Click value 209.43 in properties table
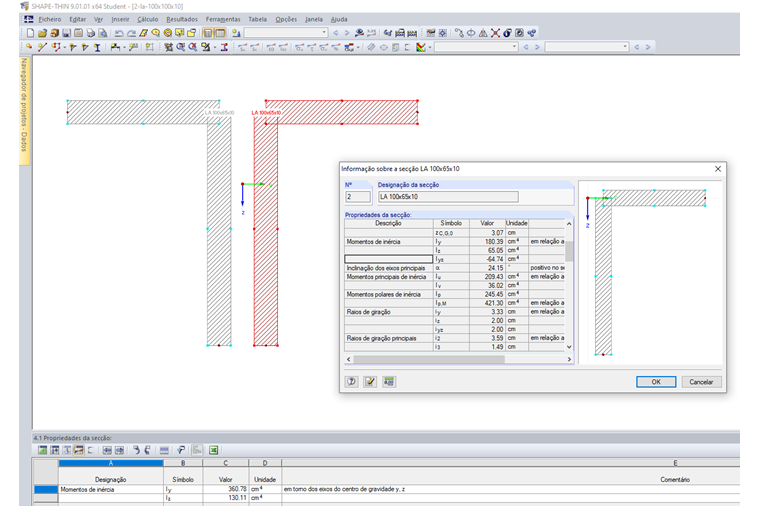This screenshot has width=760, height=506. pyautogui.click(x=487, y=277)
